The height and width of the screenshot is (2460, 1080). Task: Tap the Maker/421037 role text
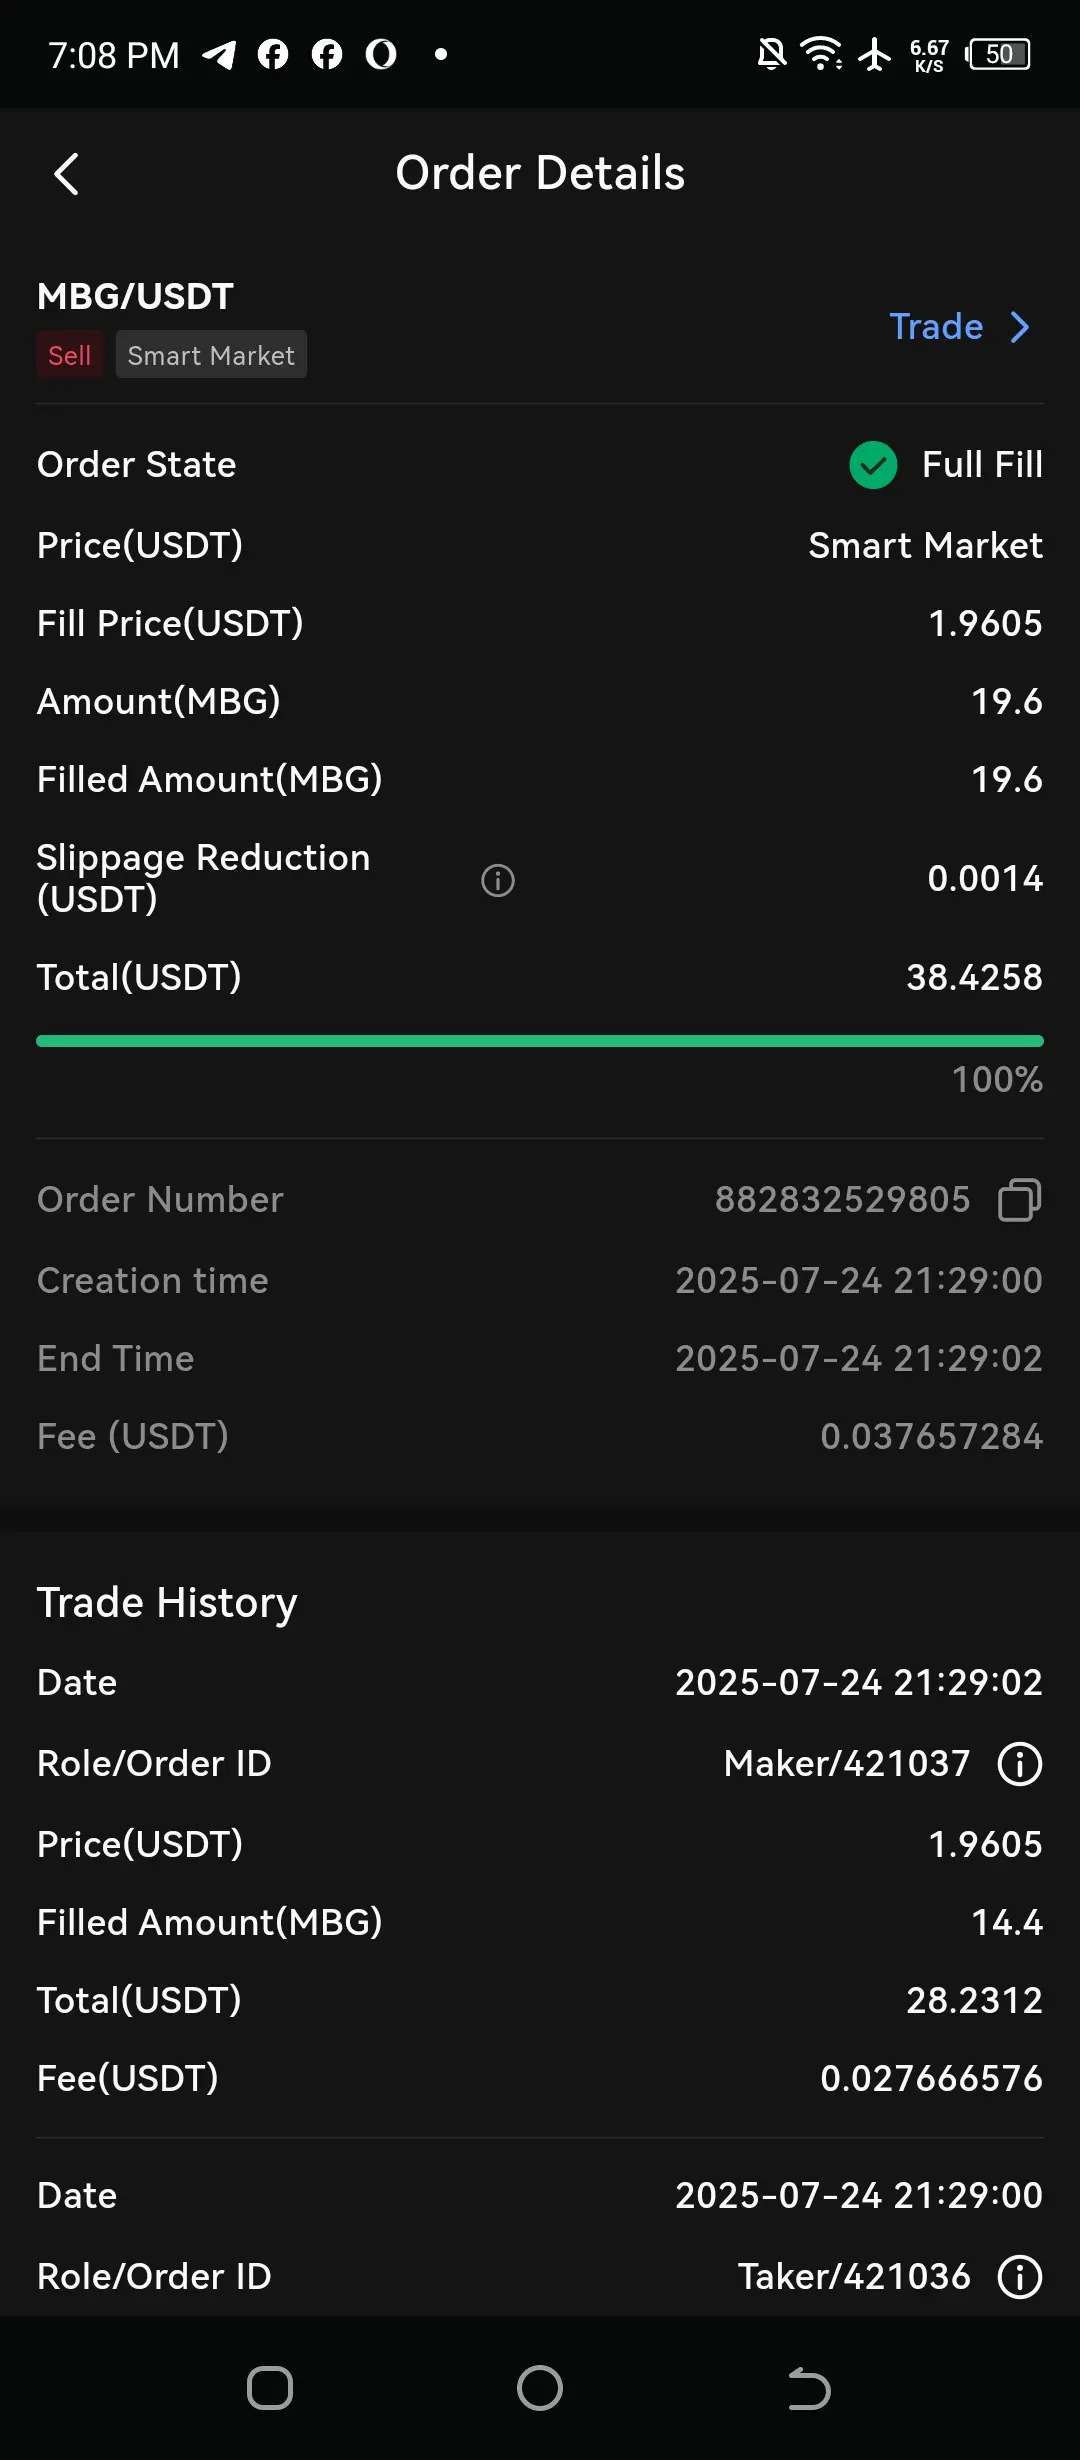pos(847,1764)
